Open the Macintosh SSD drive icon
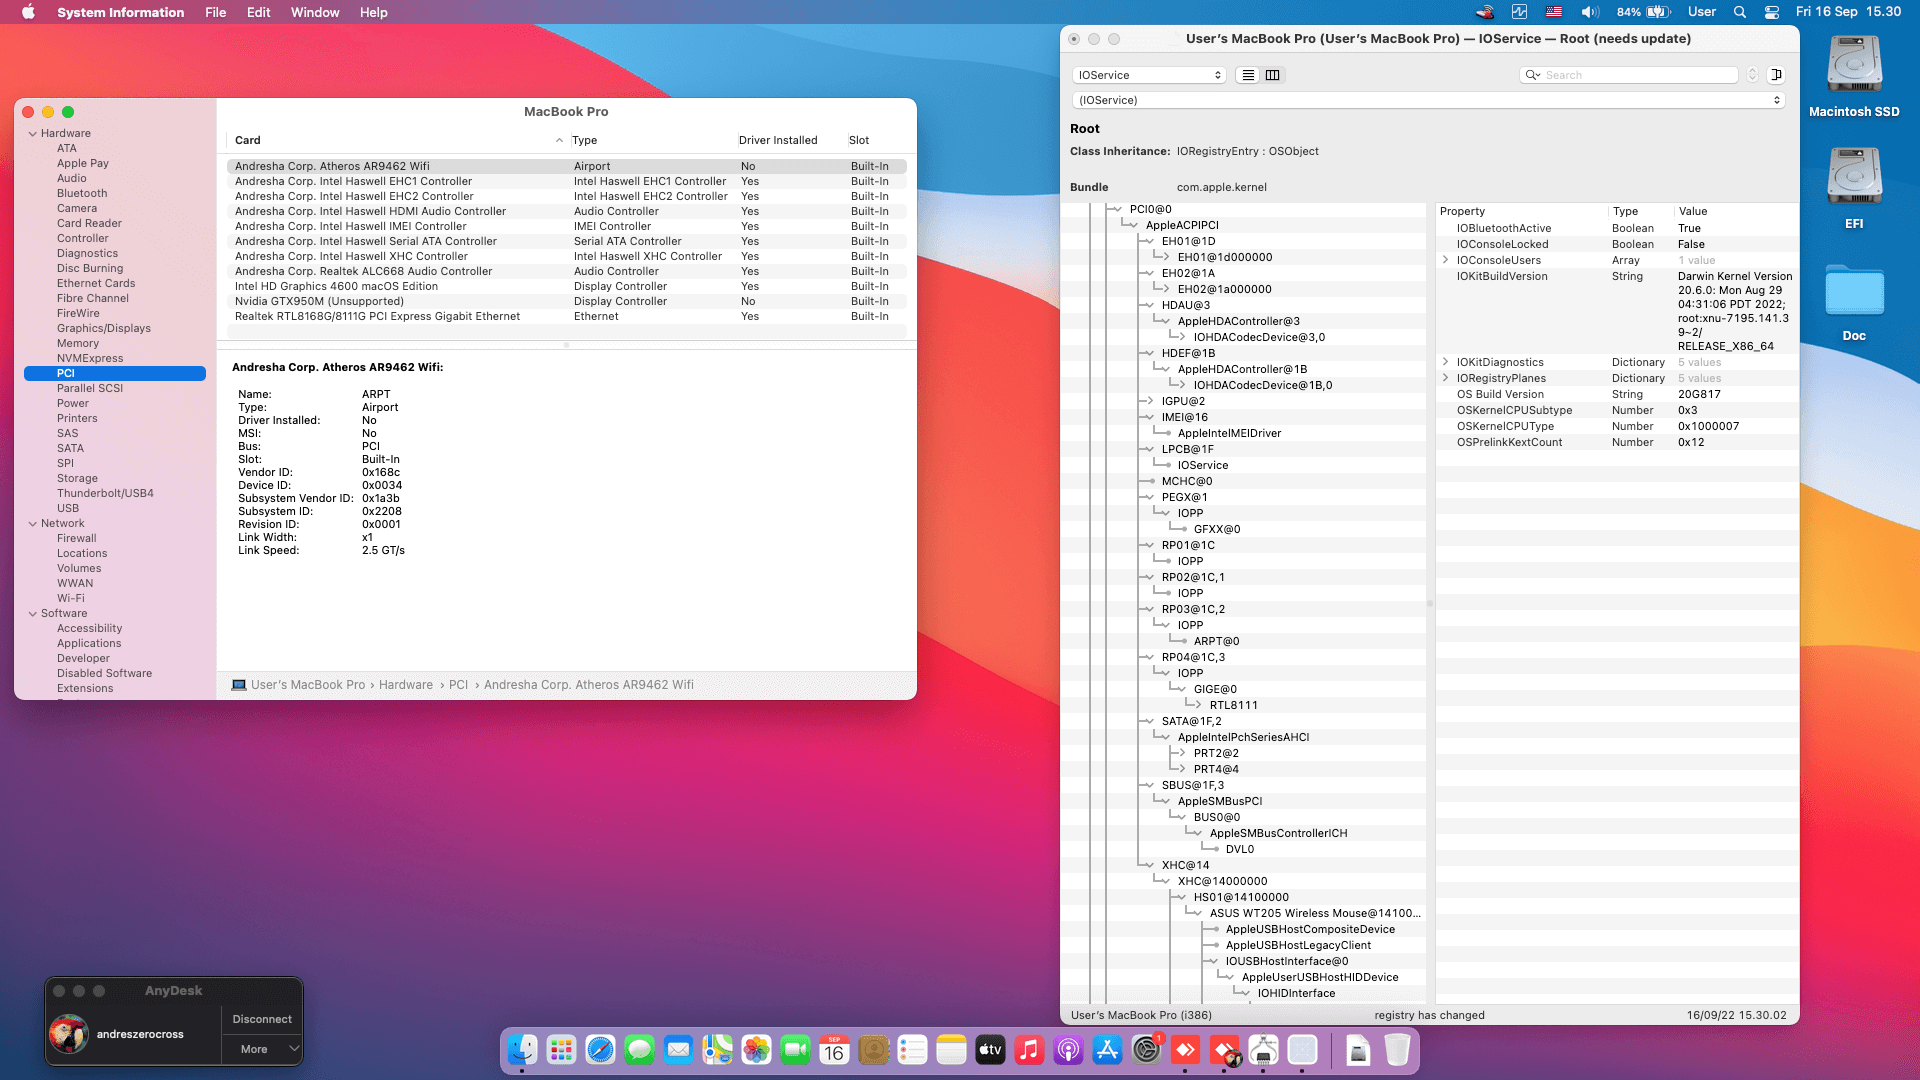This screenshot has width=1920, height=1080. click(1854, 65)
